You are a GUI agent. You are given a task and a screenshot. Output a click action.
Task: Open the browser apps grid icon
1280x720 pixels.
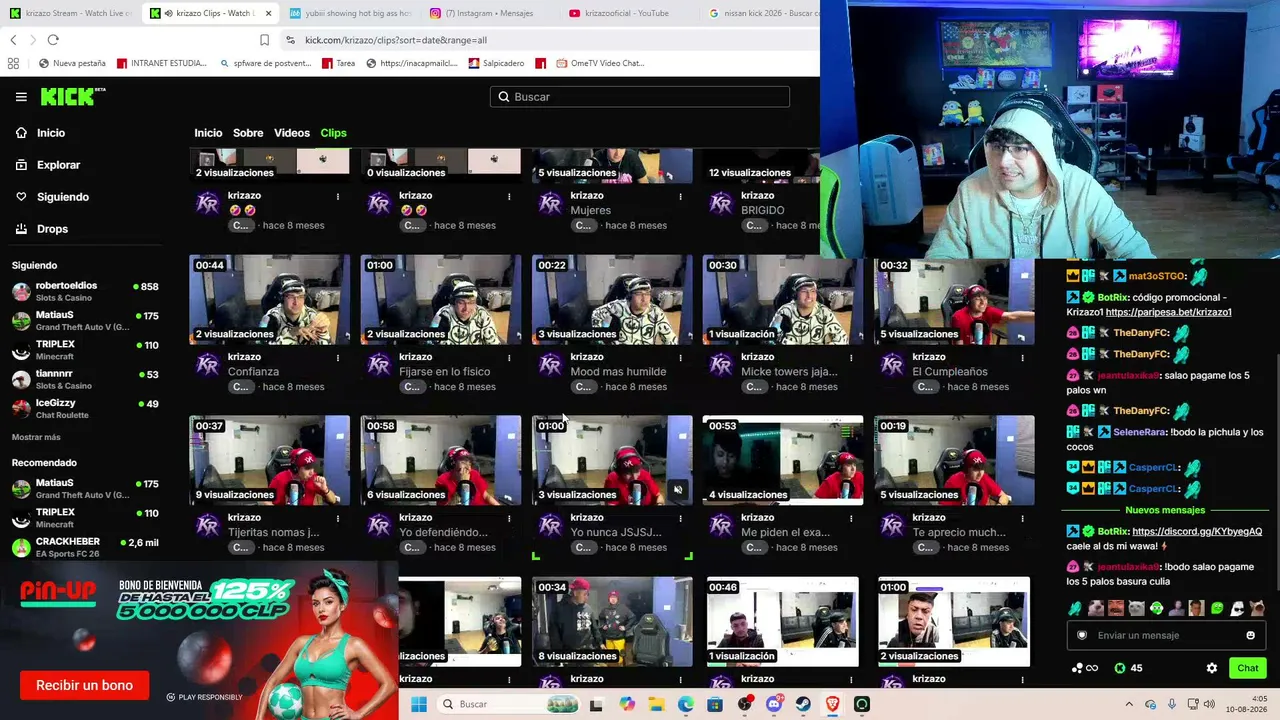point(13,63)
